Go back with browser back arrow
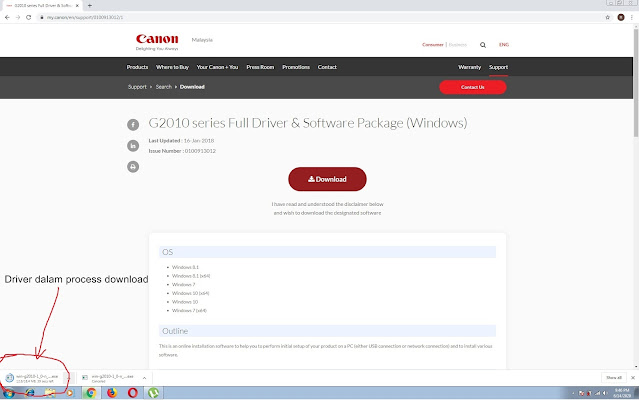This screenshot has height=400, width=639. (x=7, y=17)
